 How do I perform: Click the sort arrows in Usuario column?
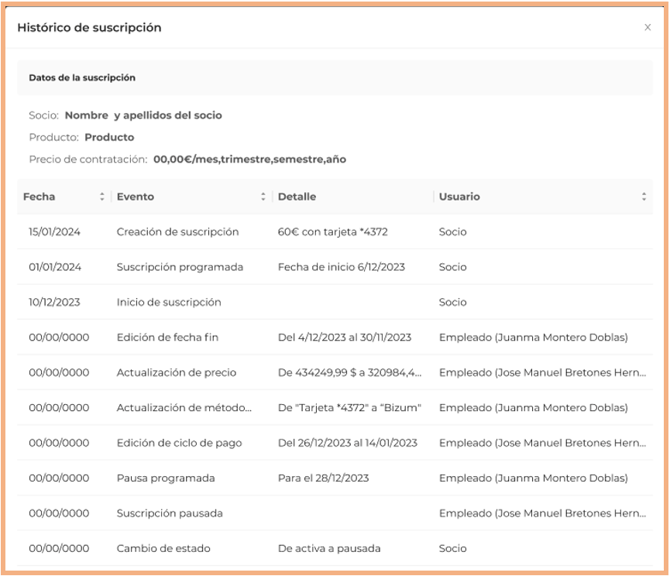643,197
